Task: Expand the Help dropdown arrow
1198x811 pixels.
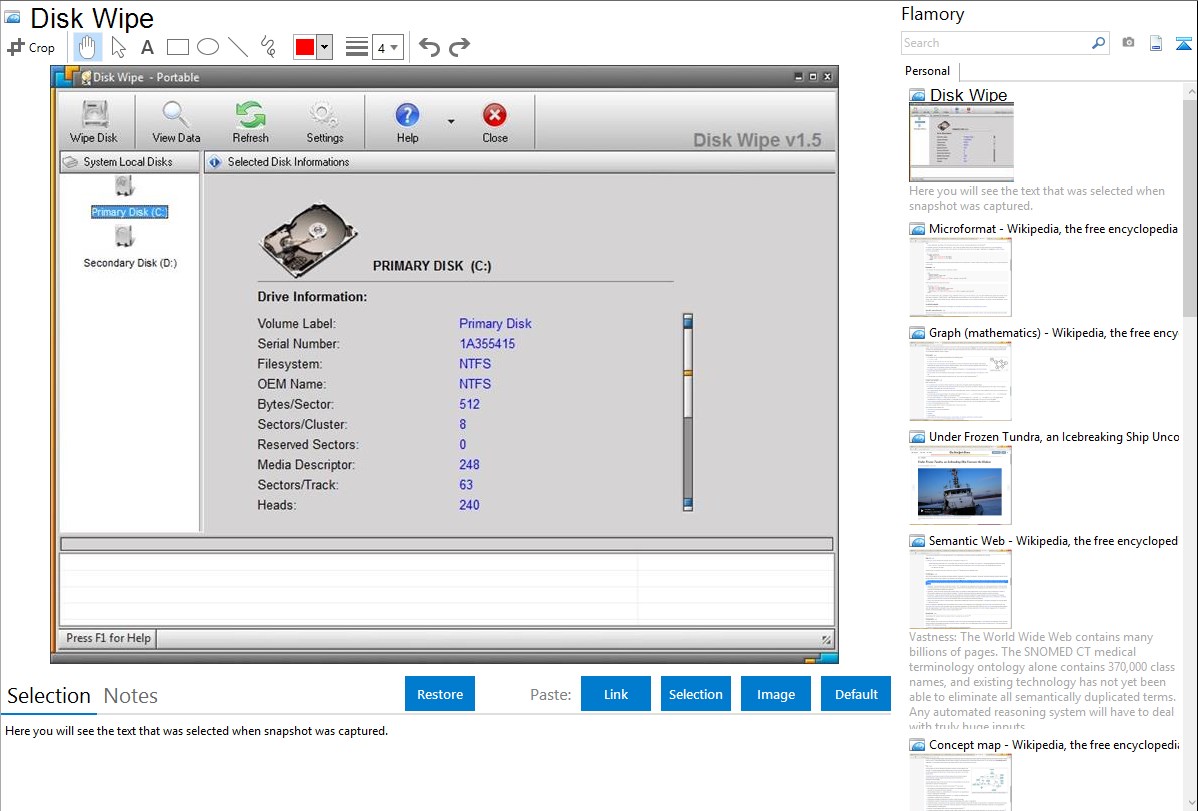Action: coord(451,122)
